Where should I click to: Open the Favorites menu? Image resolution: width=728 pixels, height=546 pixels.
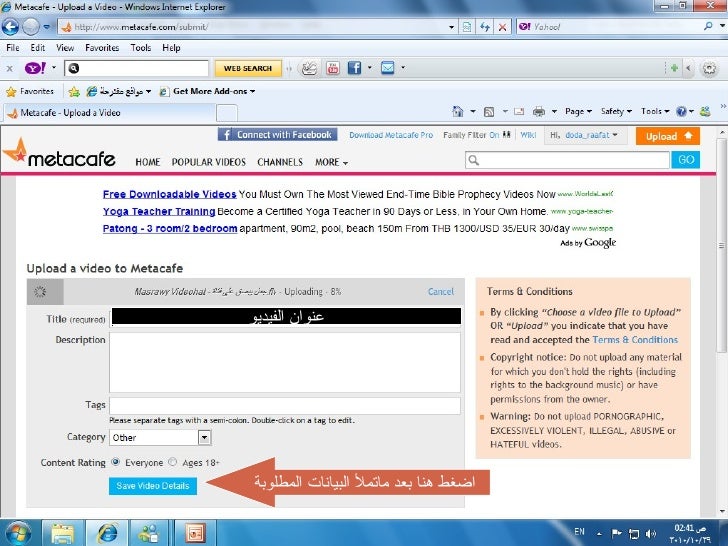(x=102, y=48)
